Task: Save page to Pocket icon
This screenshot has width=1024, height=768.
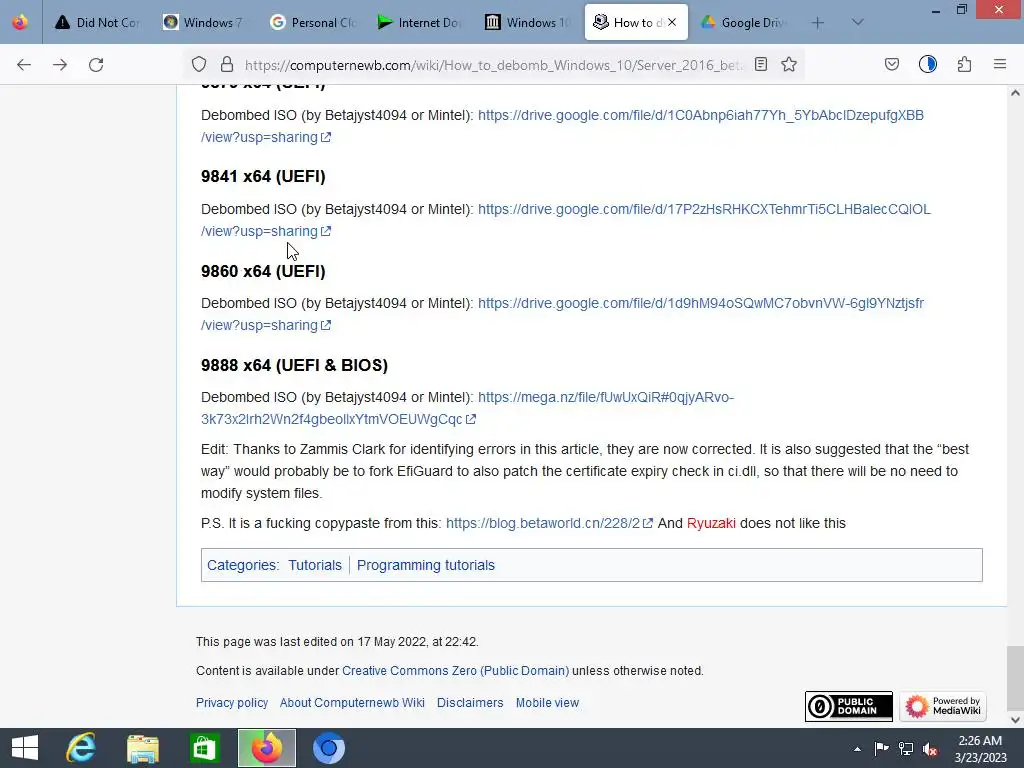Action: (891, 64)
